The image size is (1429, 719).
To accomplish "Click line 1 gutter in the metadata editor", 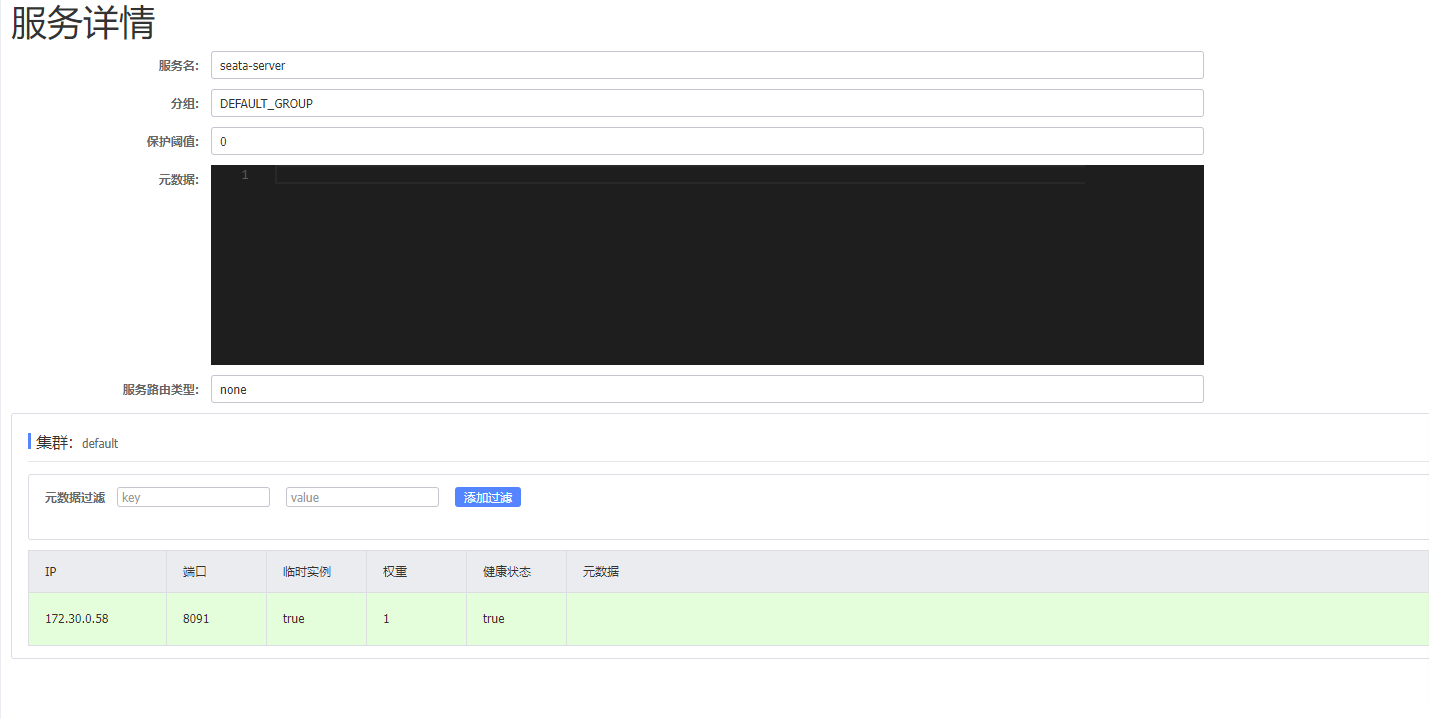I will (245, 174).
